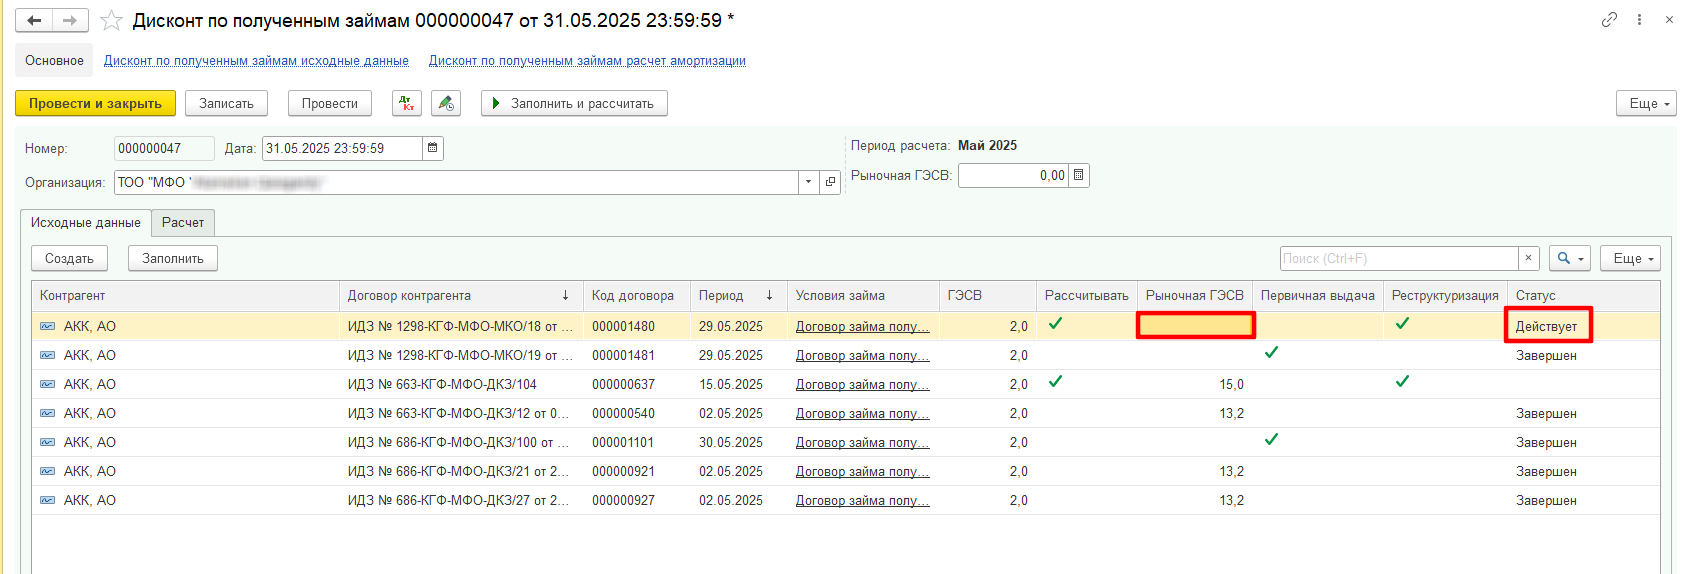The width and height of the screenshot is (1695, 574).
Task: Copy link with the chain icon
Action: point(1609,19)
